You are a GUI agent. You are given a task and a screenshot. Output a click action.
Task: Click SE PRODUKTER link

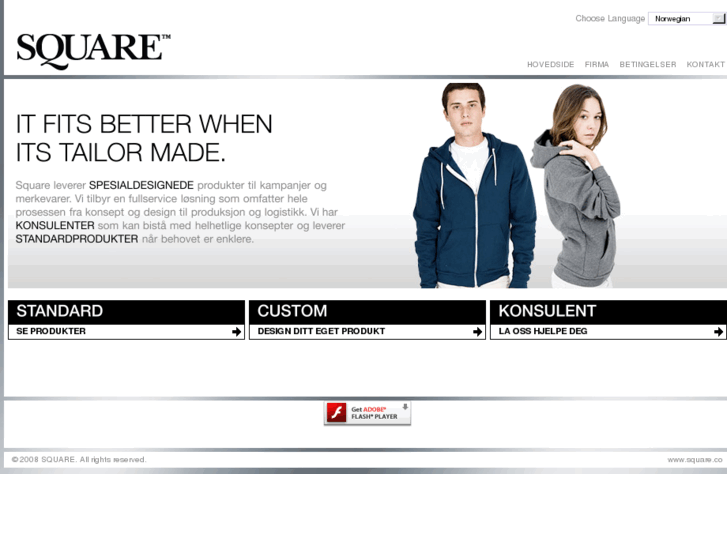(51, 331)
